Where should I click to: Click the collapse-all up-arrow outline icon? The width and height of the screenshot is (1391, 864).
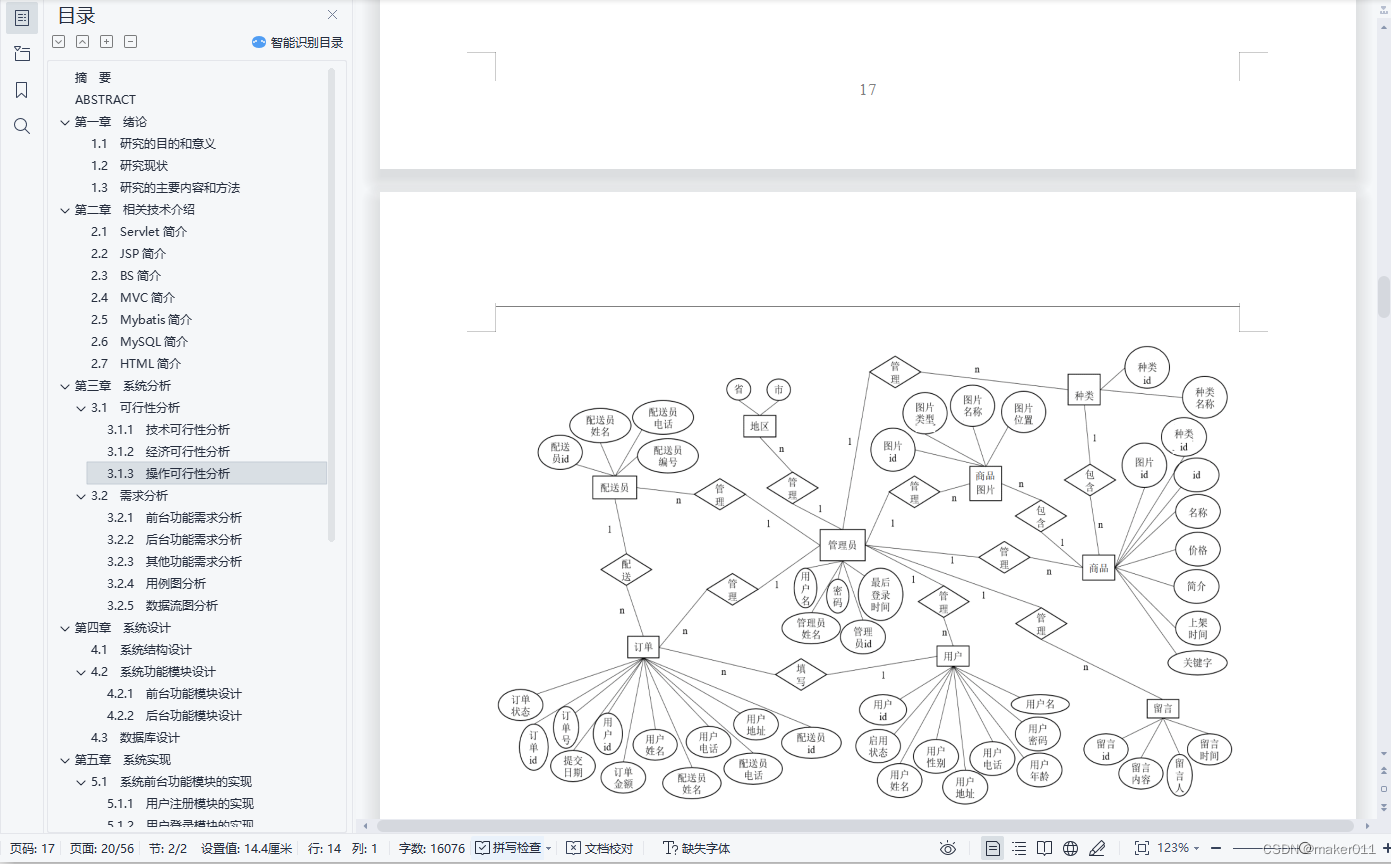[83, 42]
